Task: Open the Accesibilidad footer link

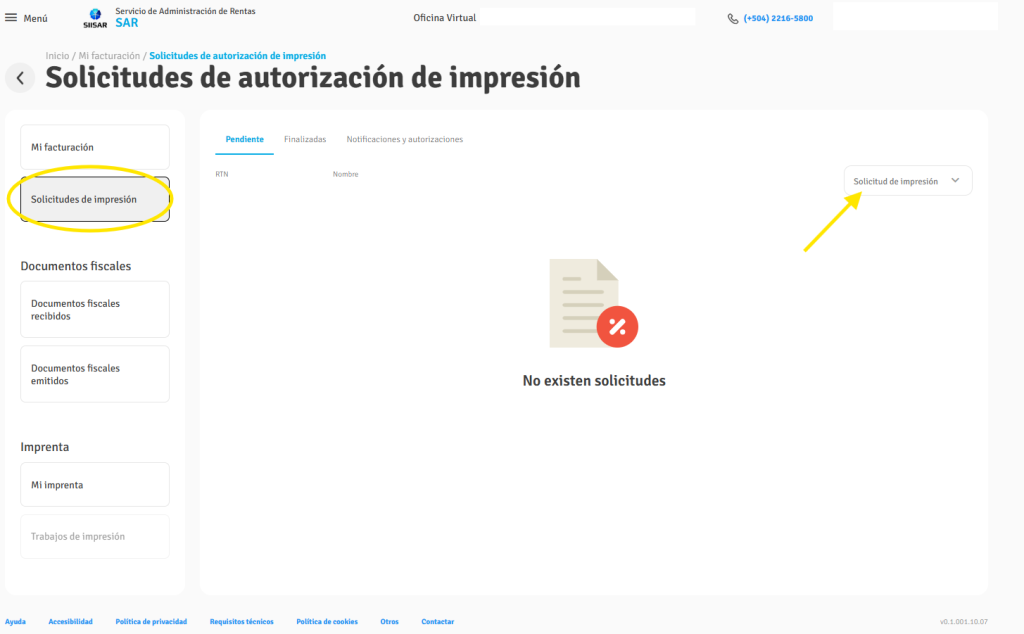Action: click(x=71, y=622)
